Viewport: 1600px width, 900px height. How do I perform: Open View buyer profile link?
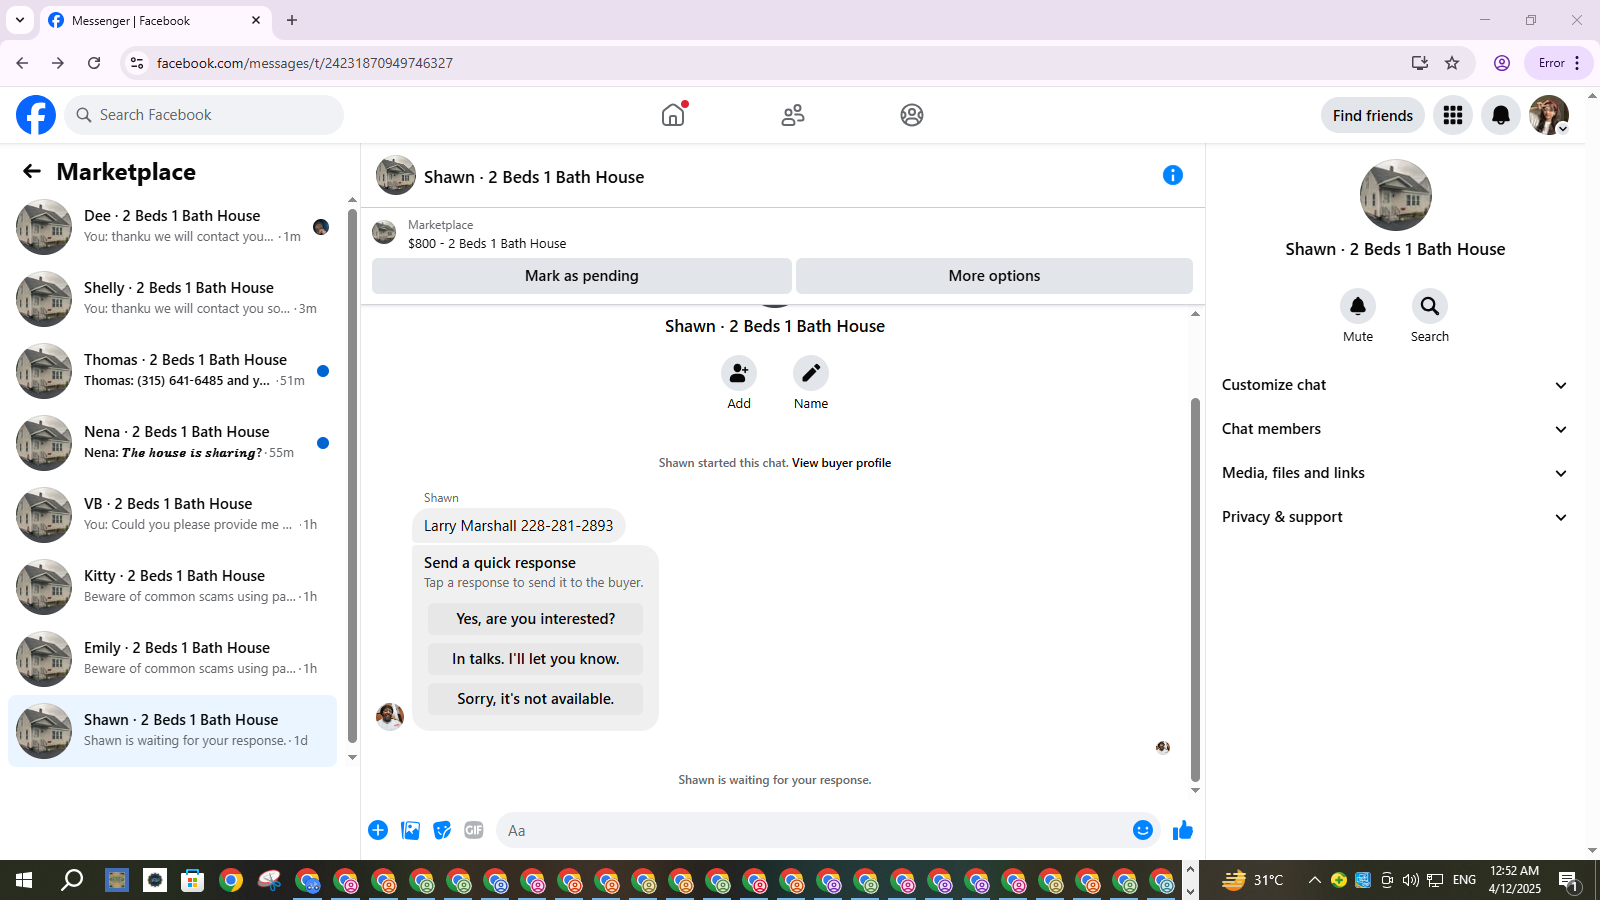(841, 463)
